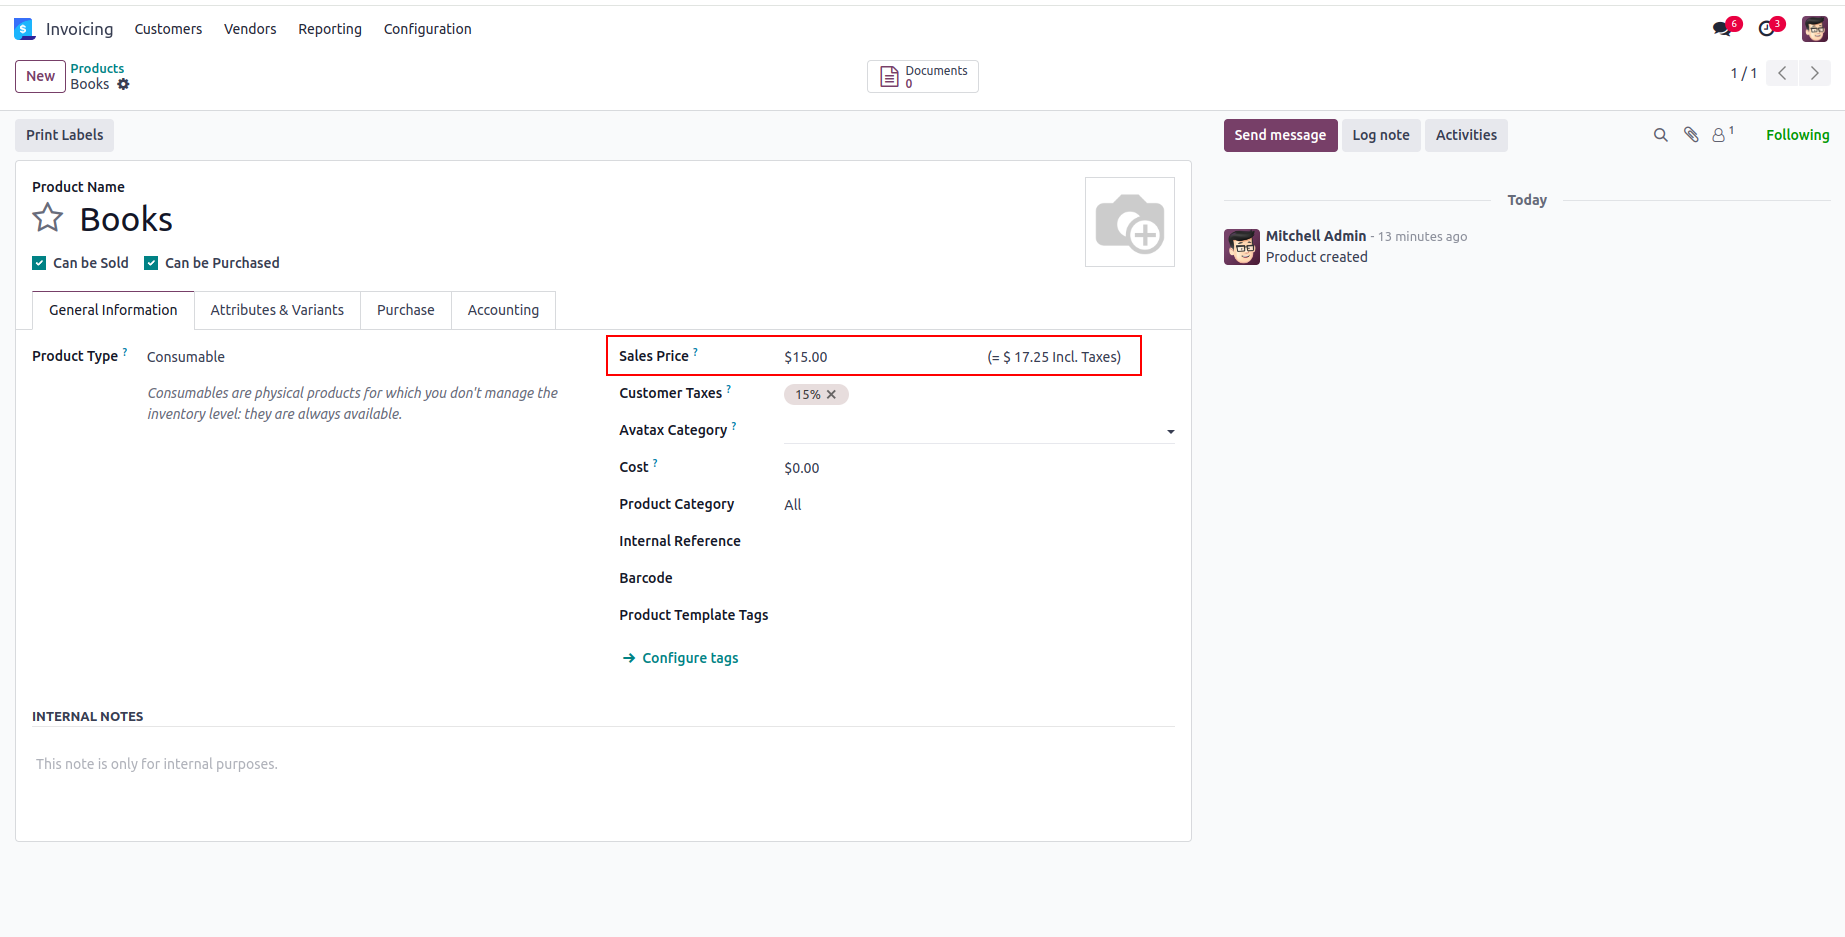Open the Configuration menu
This screenshot has height=937, width=1845.
coord(427,29)
